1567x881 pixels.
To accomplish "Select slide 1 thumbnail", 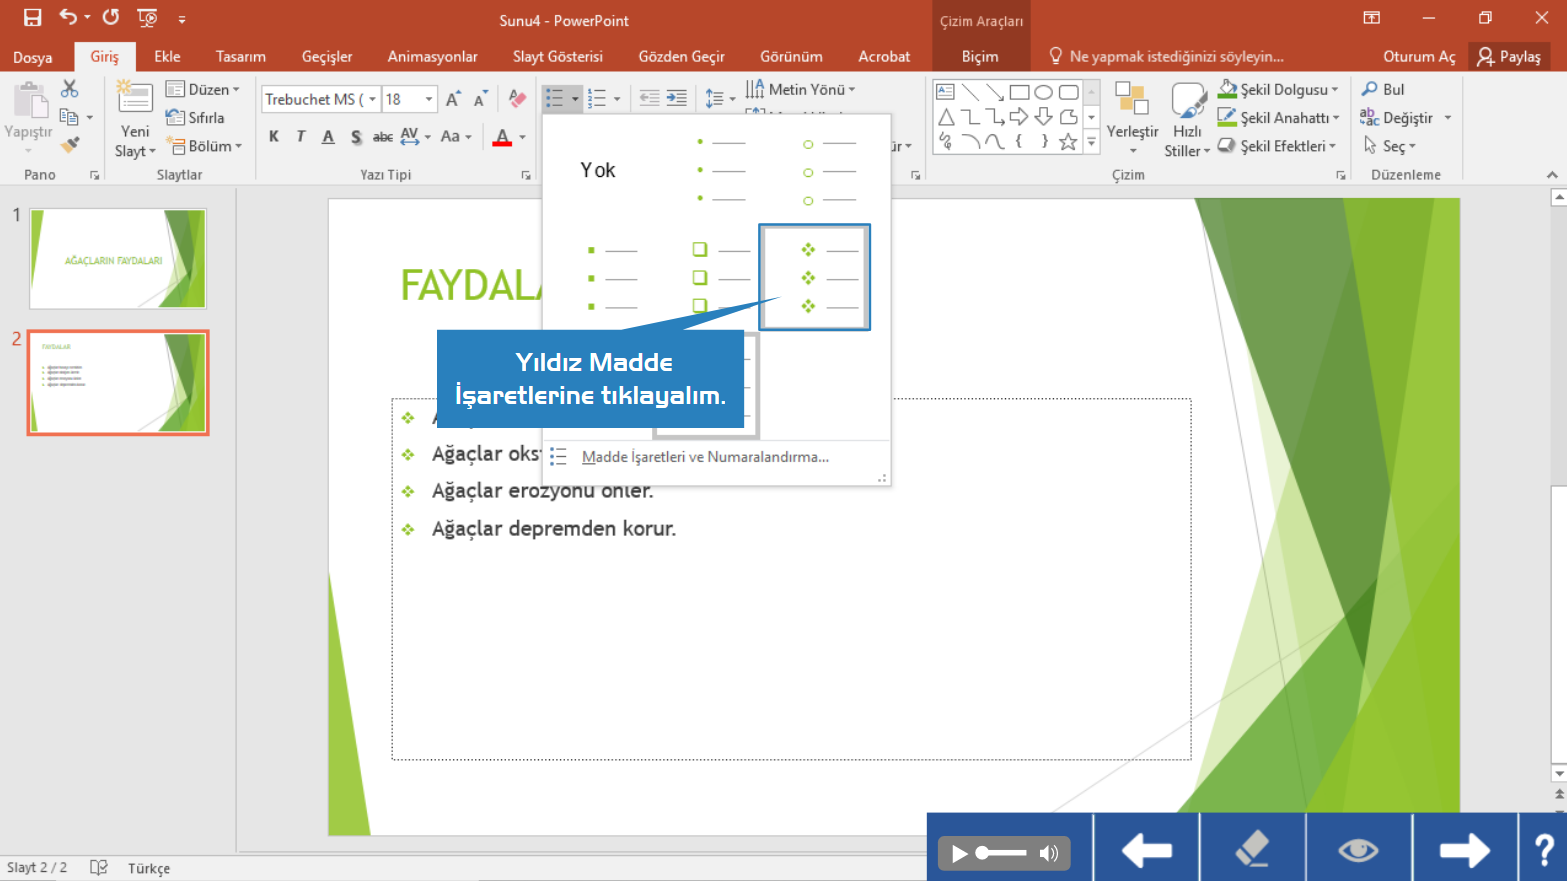I will 118,259.
